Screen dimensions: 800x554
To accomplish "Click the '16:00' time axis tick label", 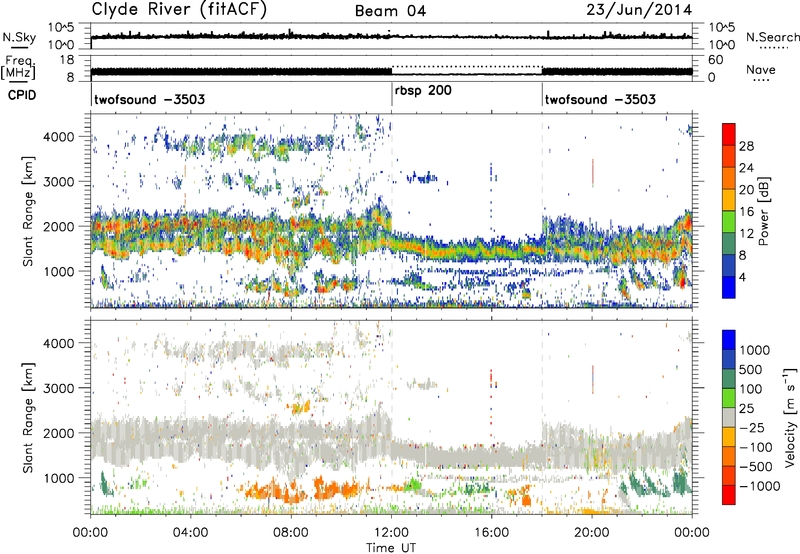I will tap(491, 533).
